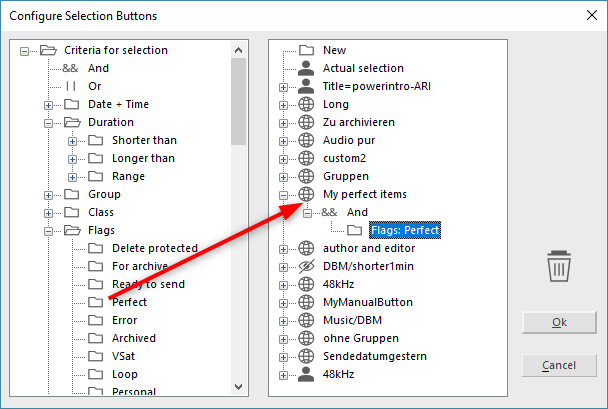This screenshot has height=409, width=608.
Task: Click the person icon beside Actual selection
Action: pyautogui.click(x=307, y=68)
